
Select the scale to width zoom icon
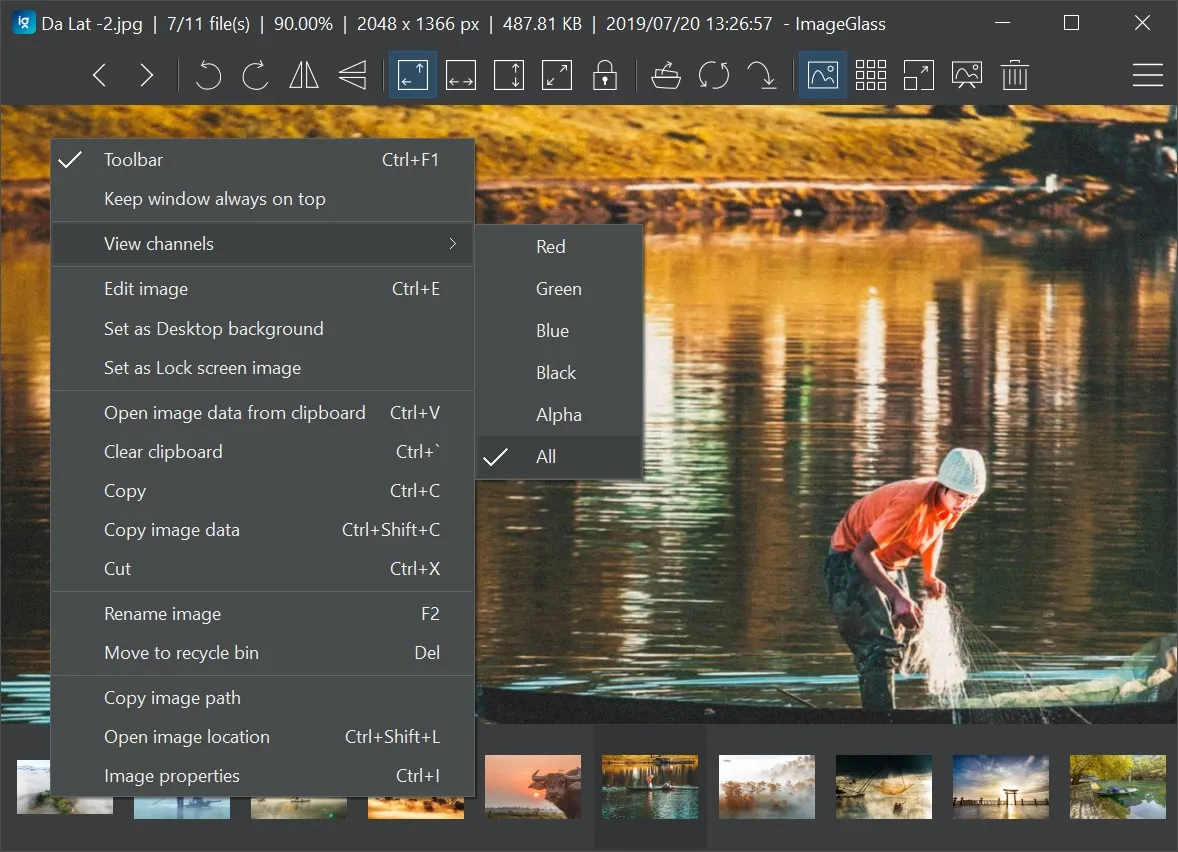(461, 76)
